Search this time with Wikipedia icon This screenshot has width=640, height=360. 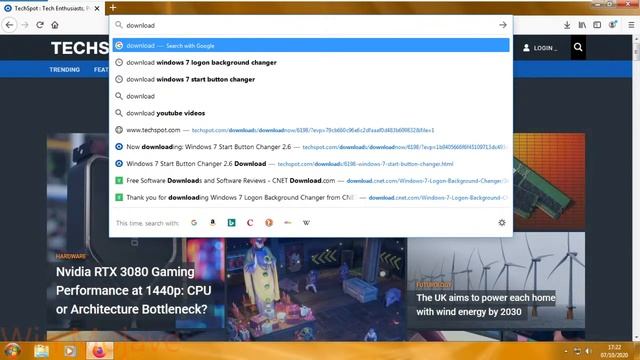coord(306,222)
